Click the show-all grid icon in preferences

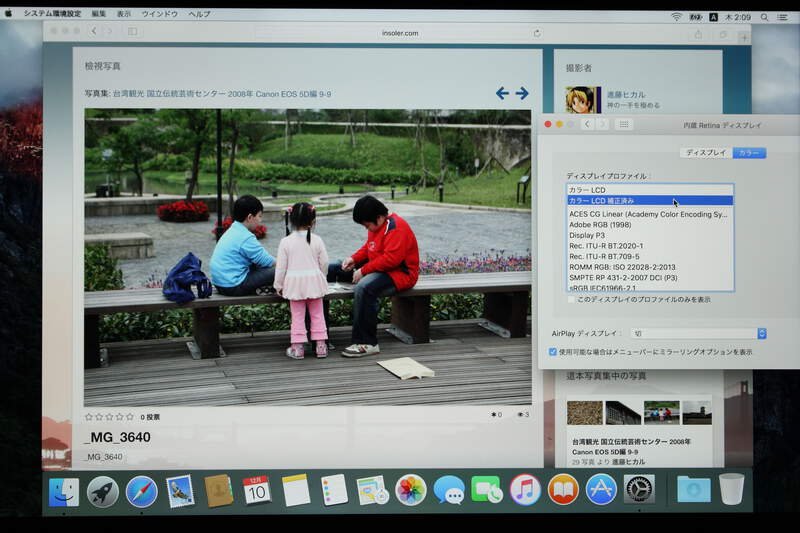pyautogui.click(x=624, y=124)
